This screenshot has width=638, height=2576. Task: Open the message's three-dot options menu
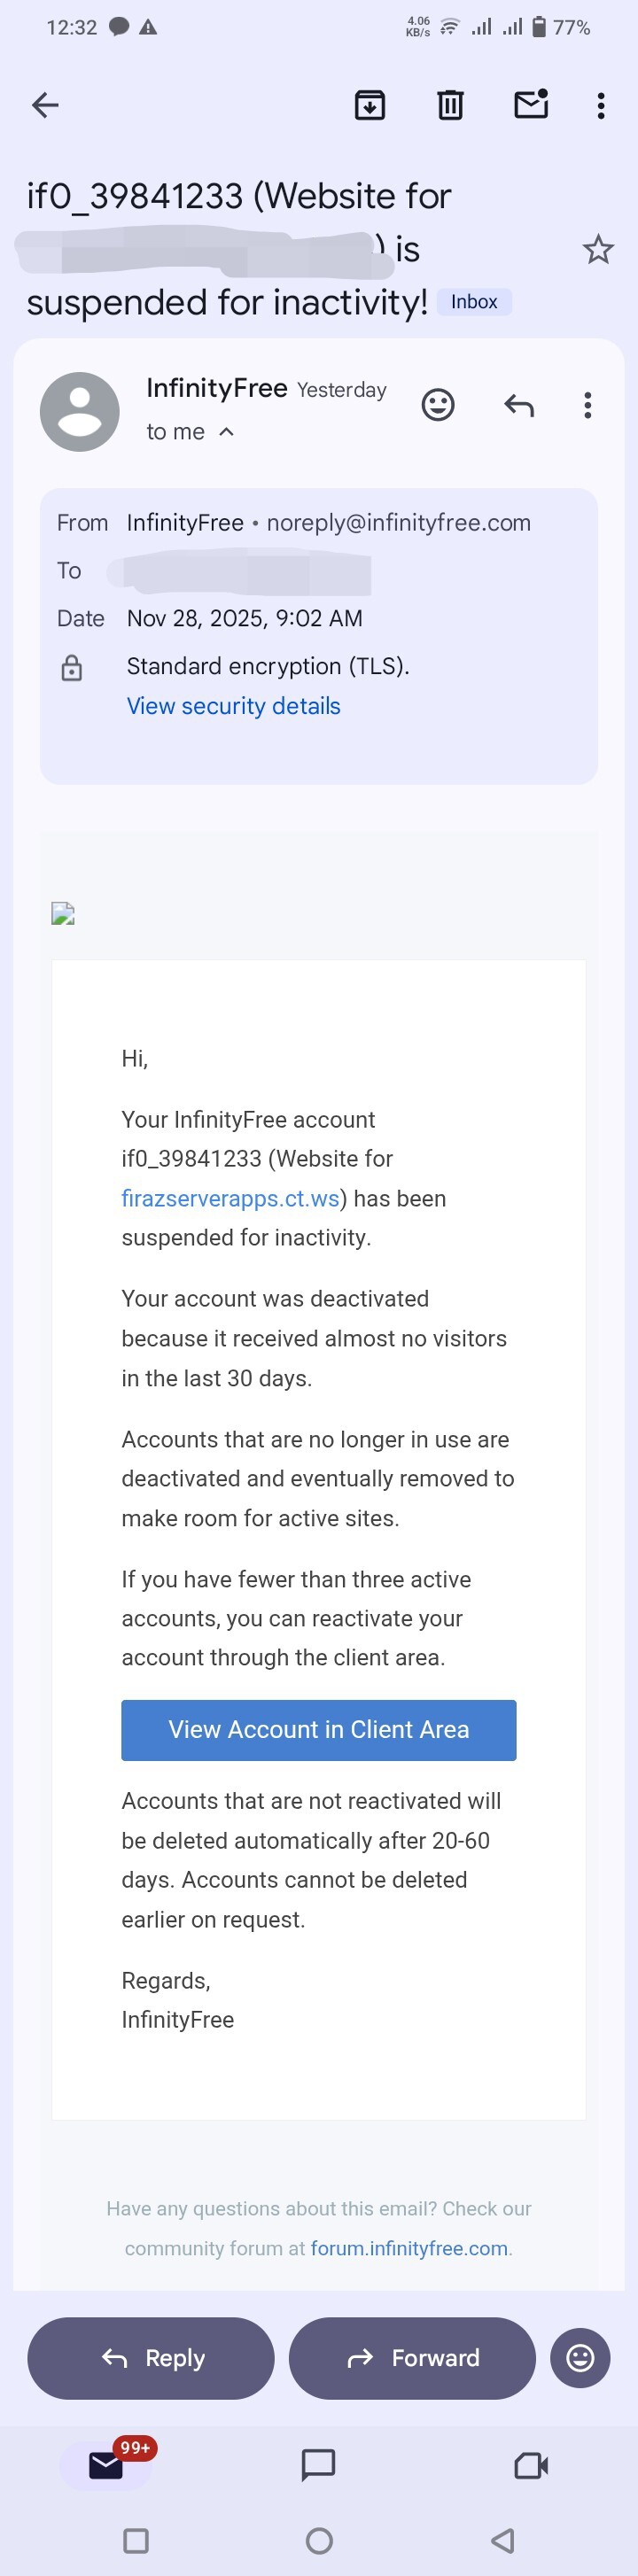point(588,405)
